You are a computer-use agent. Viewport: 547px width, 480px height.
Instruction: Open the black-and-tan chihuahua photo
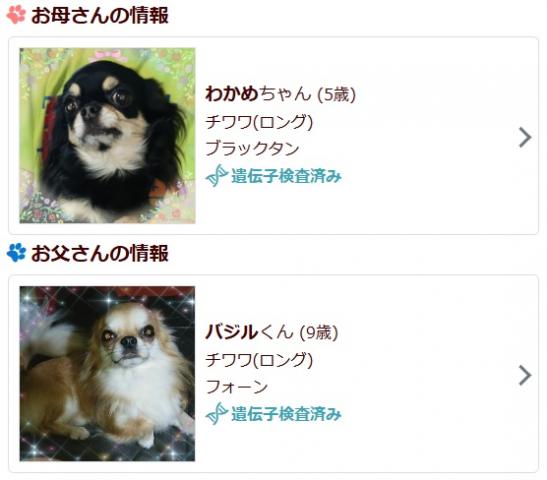pos(107,136)
